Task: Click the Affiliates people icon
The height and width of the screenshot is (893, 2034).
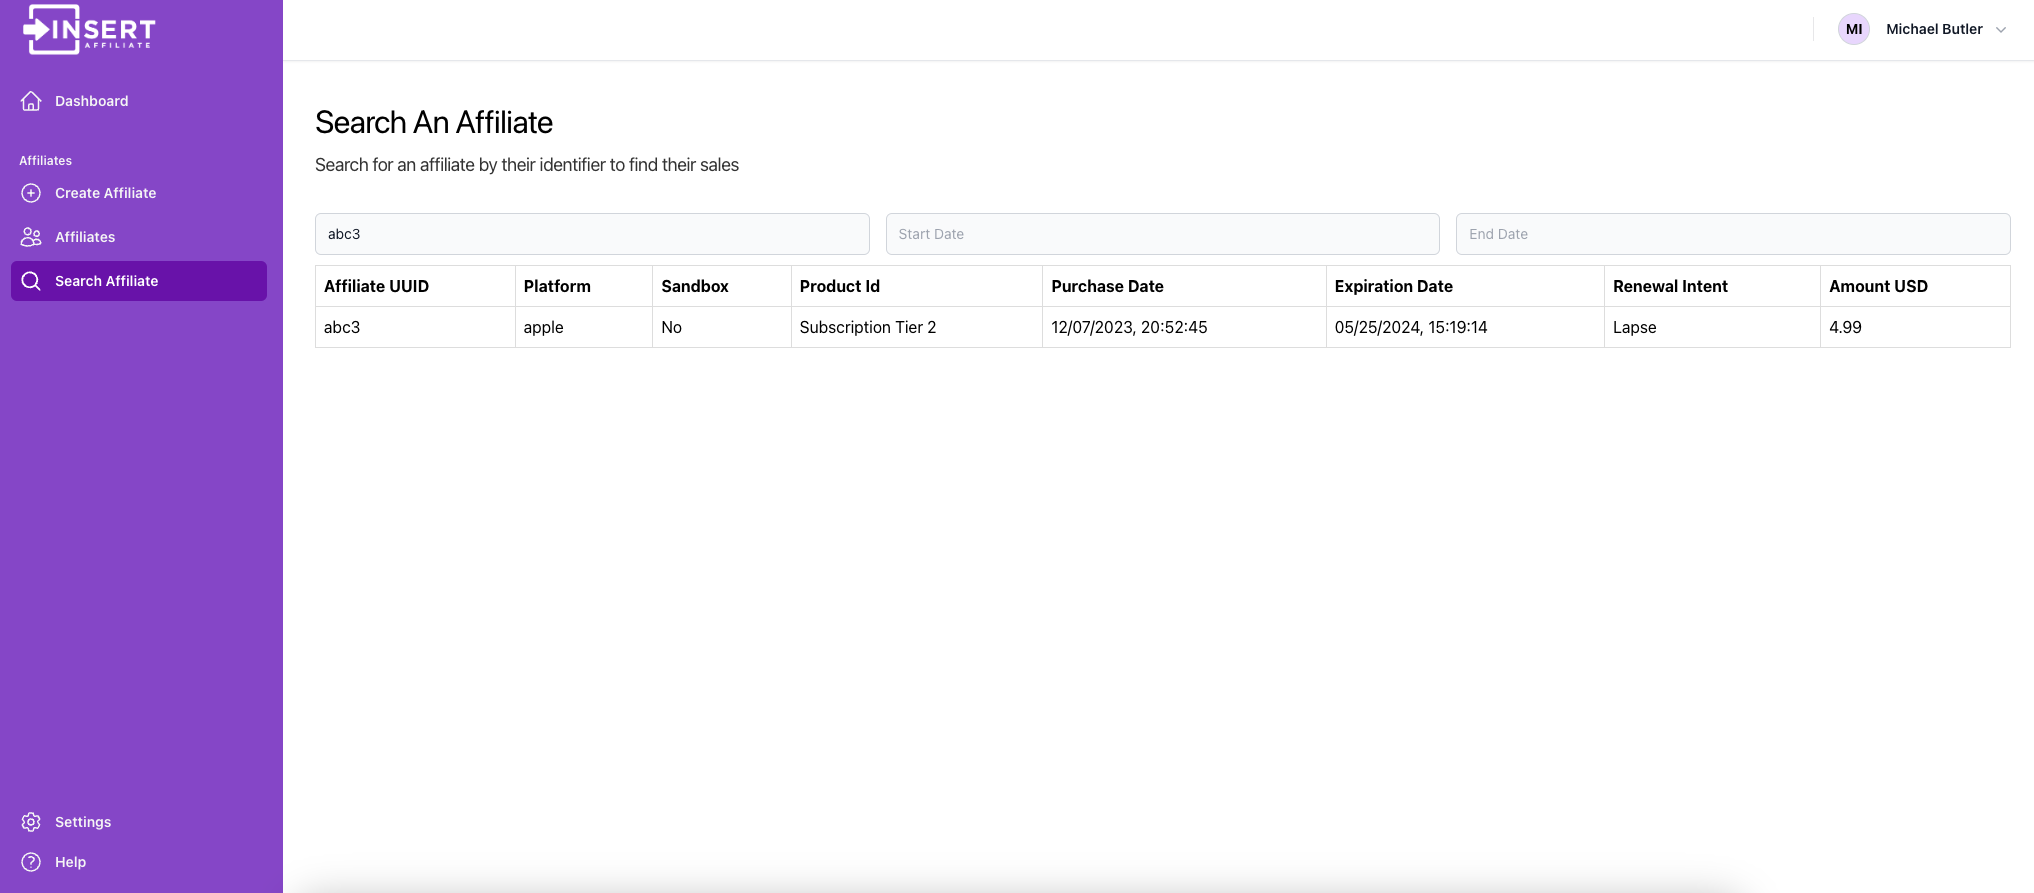Action: [31, 237]
